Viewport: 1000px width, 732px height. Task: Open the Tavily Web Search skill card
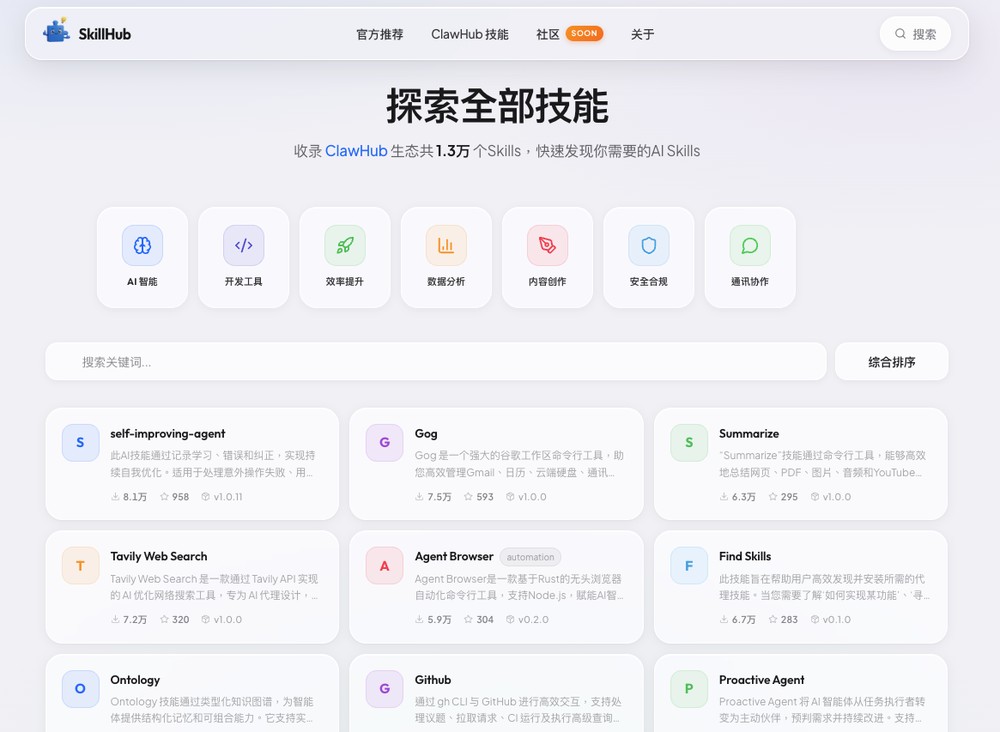[x=192, y=586]
